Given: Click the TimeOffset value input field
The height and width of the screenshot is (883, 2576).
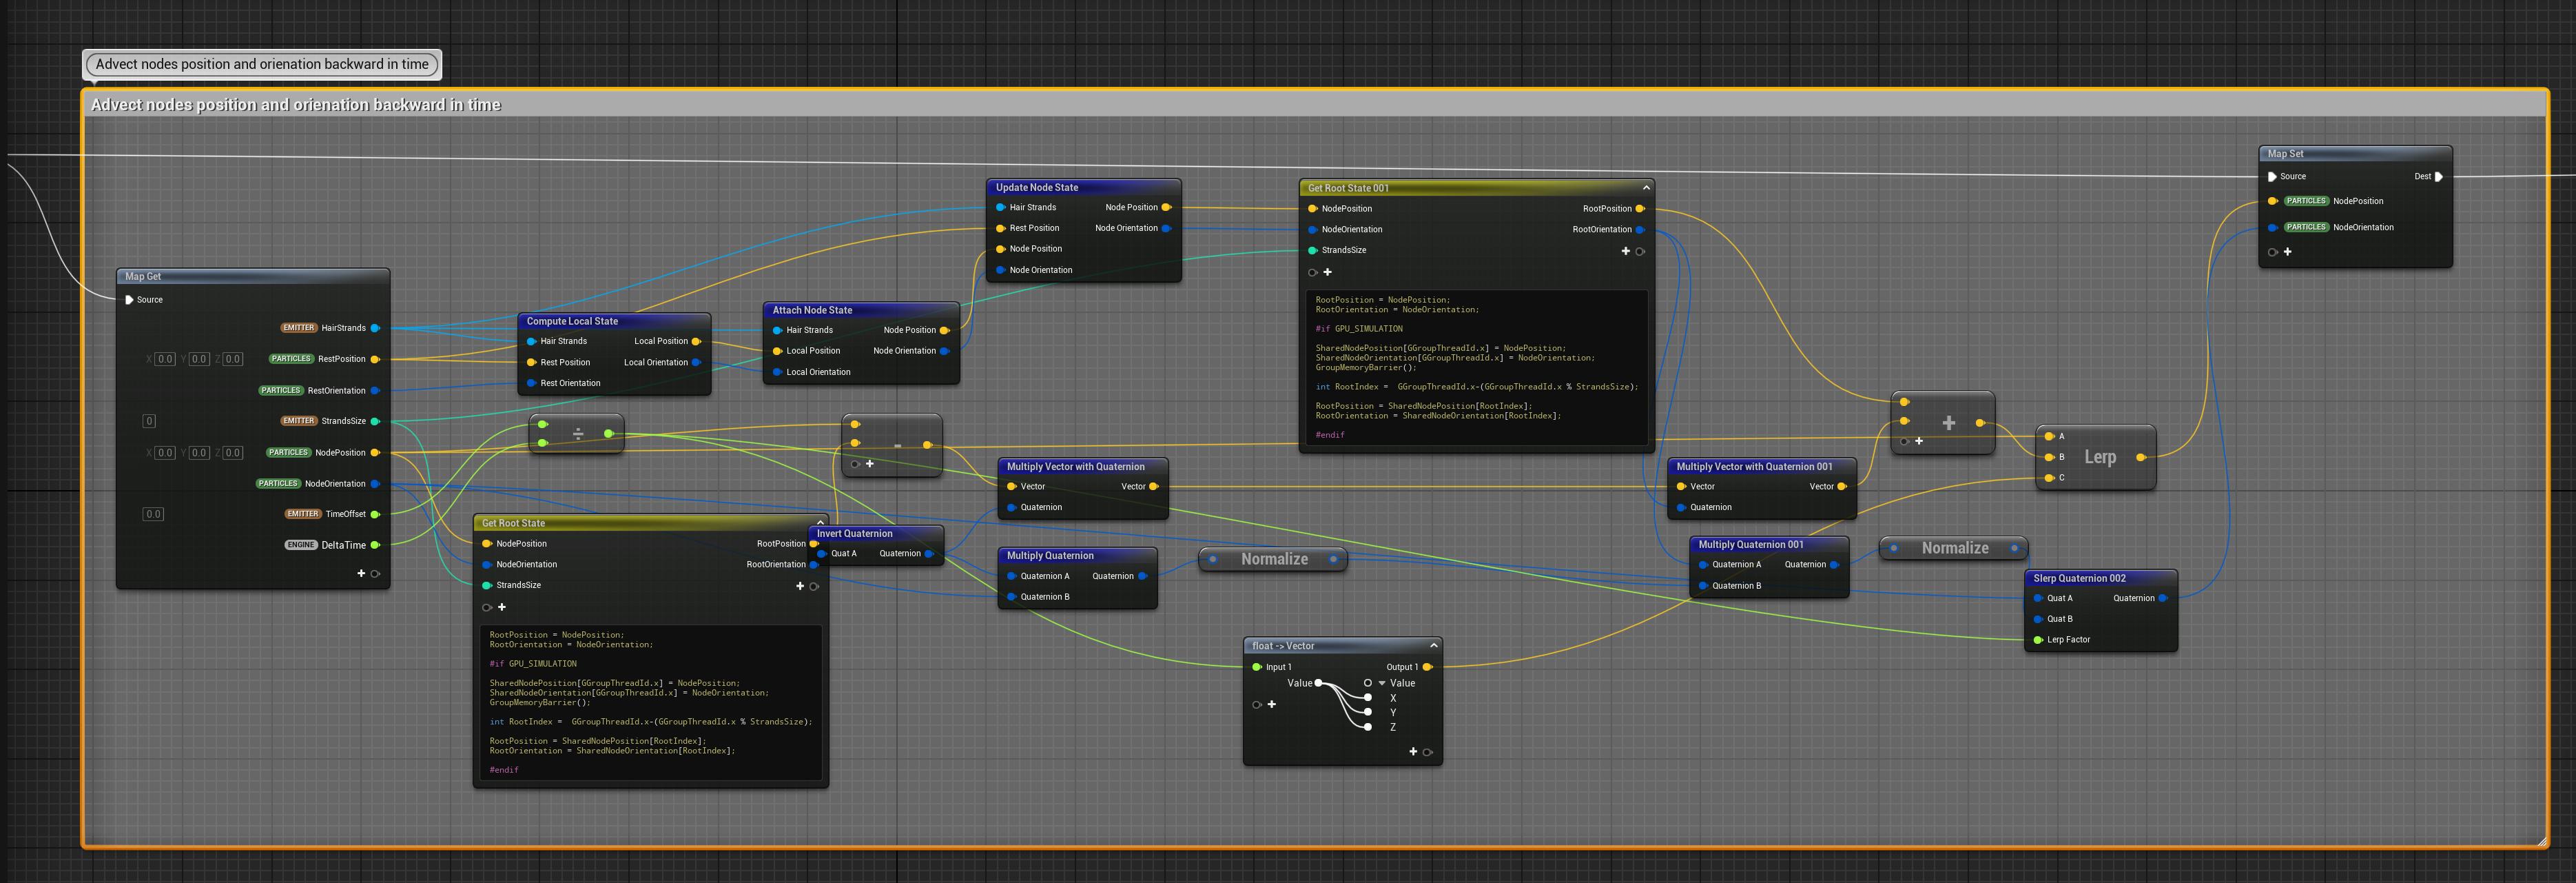Looking at the screenshot, I should [x=153, y=514].
